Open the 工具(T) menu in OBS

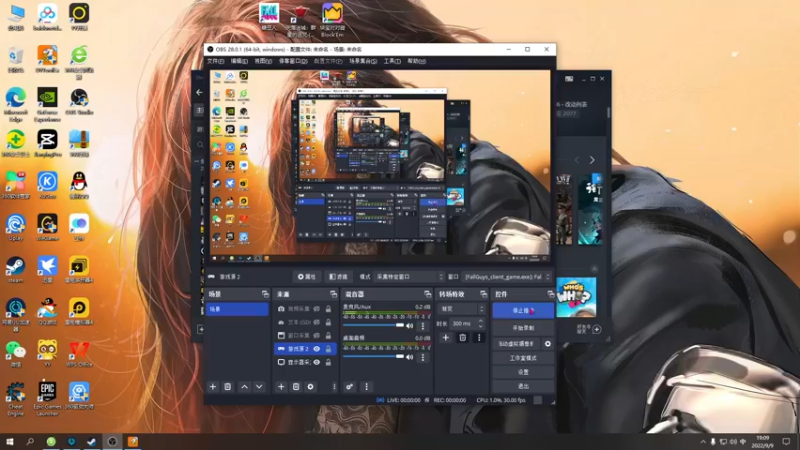[x=392, y=61]
